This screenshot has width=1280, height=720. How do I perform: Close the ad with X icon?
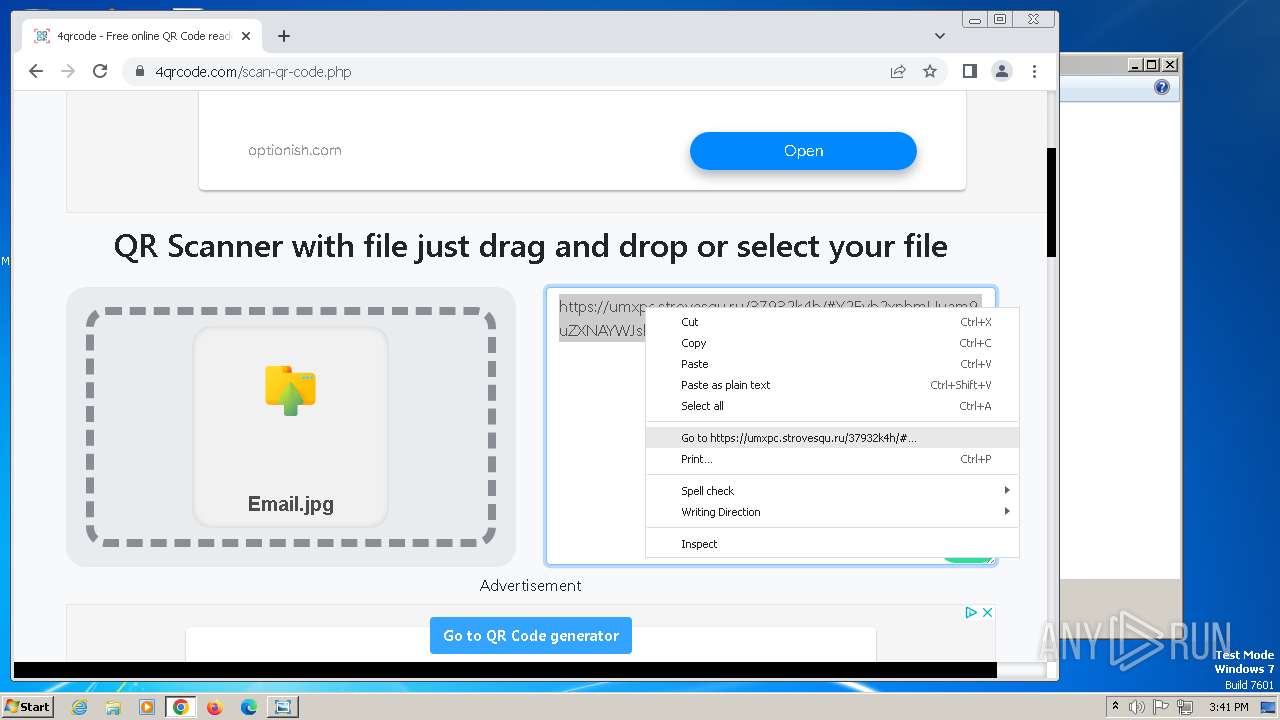987,612
